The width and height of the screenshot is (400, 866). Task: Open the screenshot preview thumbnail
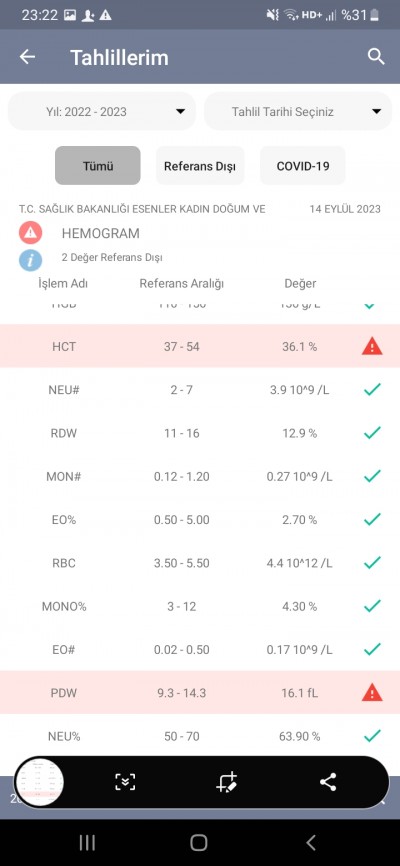[x=39, y=781]
